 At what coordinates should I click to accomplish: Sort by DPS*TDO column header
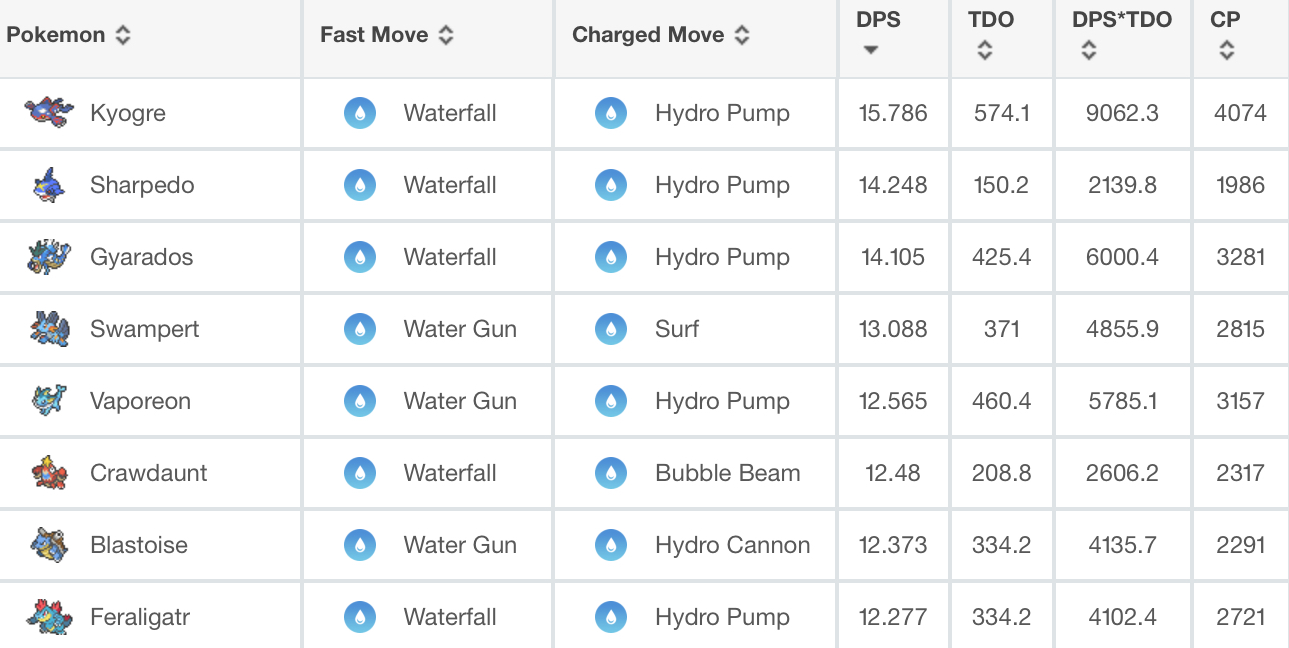pos(1122,34)
